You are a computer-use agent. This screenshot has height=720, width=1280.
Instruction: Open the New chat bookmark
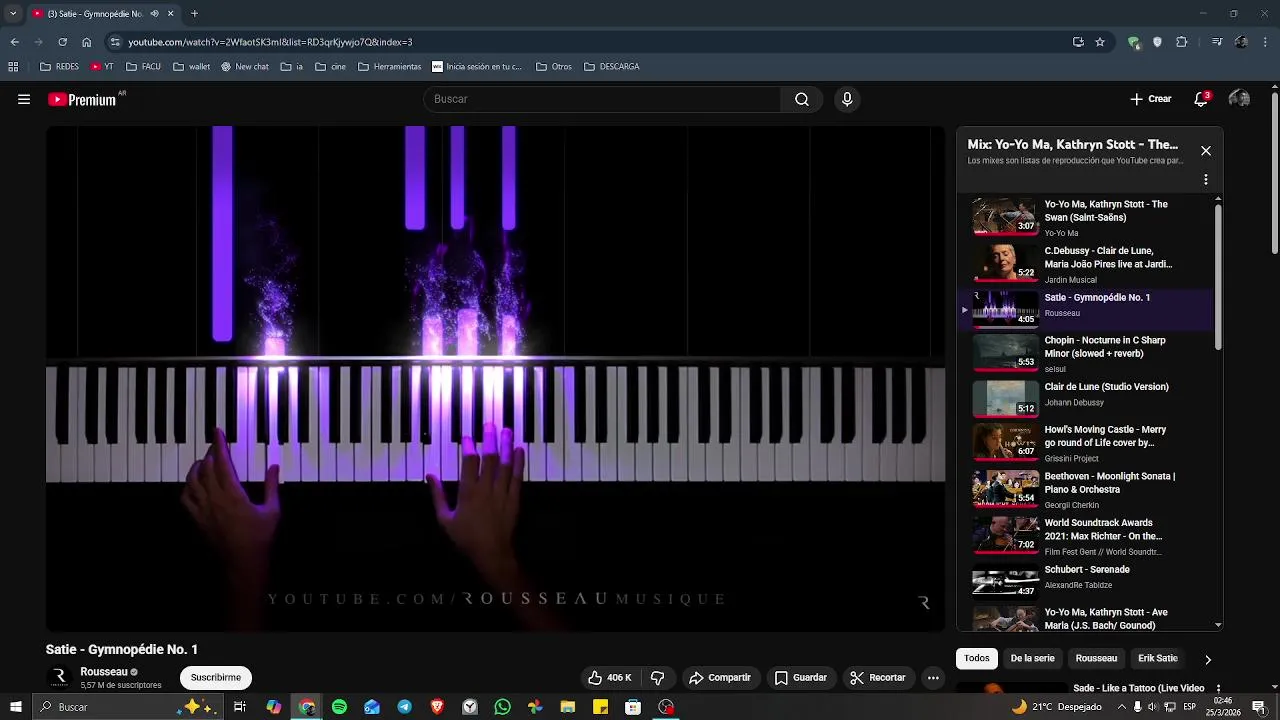(245, 67)
